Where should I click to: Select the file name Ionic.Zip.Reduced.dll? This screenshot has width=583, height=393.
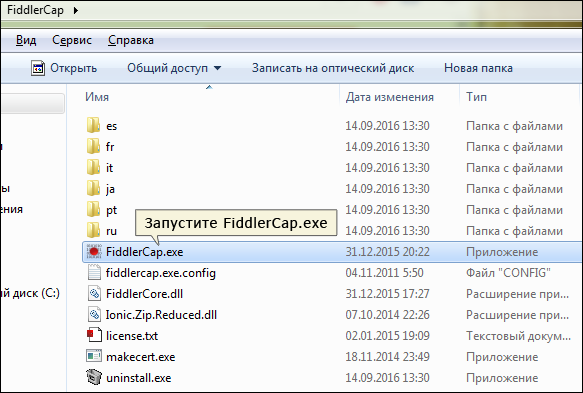(x=161, y=315)
